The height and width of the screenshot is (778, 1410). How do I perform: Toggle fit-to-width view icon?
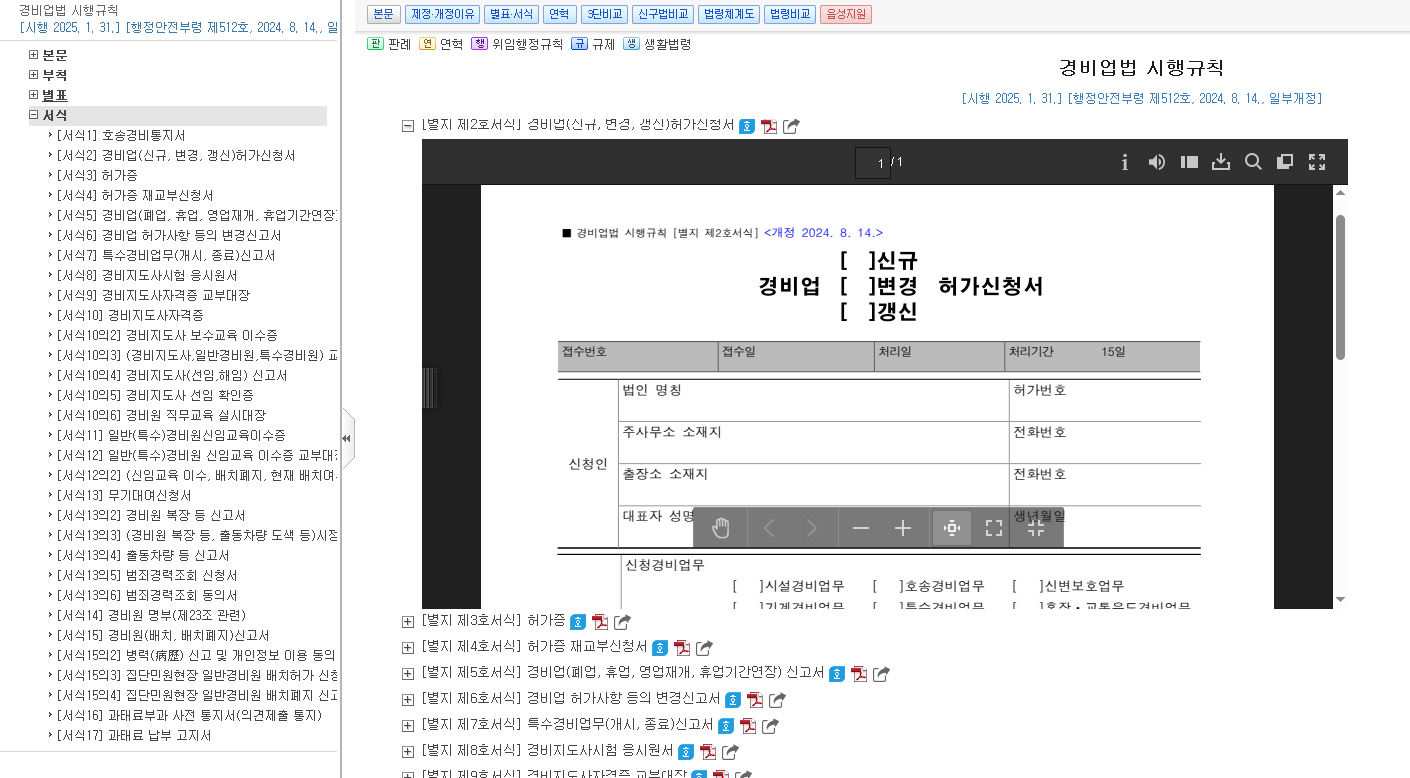pyautogui.click(x=952, y=528)
